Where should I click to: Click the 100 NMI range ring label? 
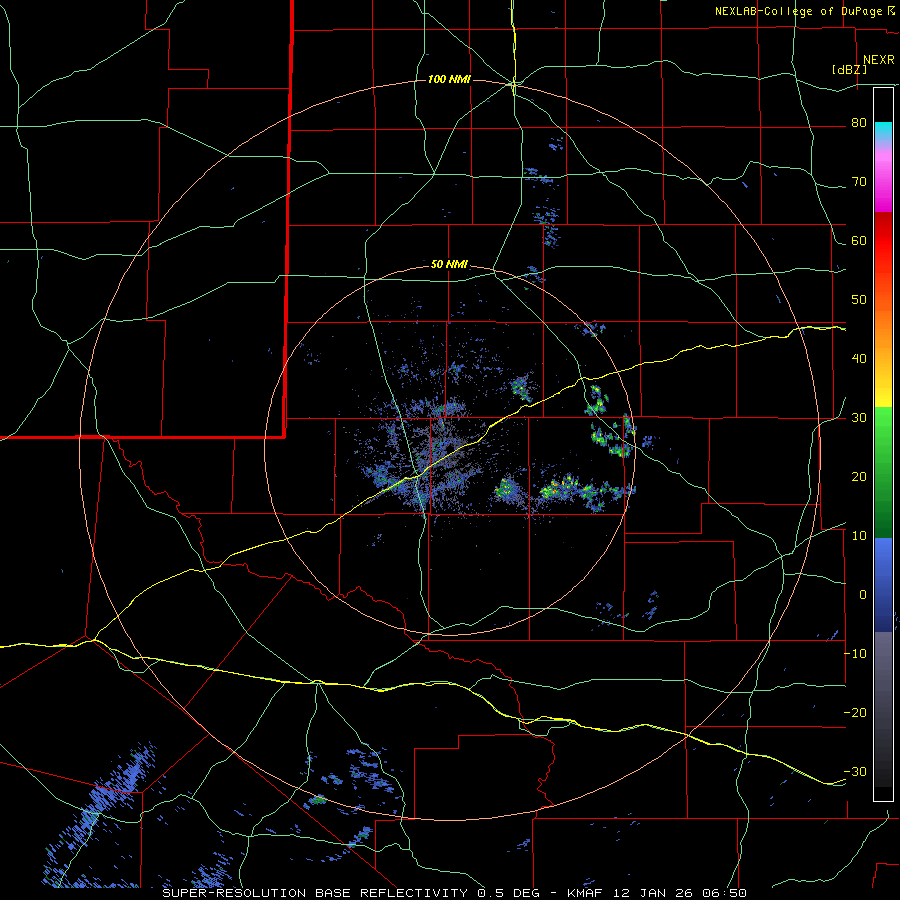click(x=449, y=79)
